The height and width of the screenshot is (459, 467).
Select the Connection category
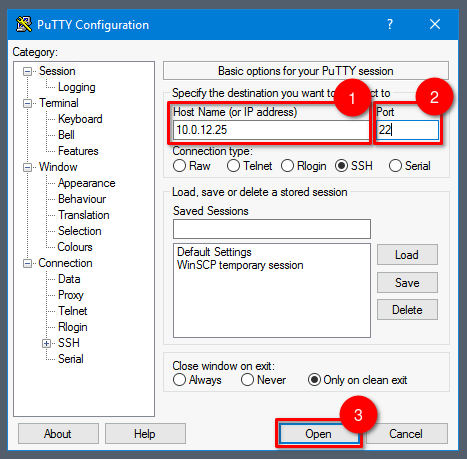click(x=65, y=263)
